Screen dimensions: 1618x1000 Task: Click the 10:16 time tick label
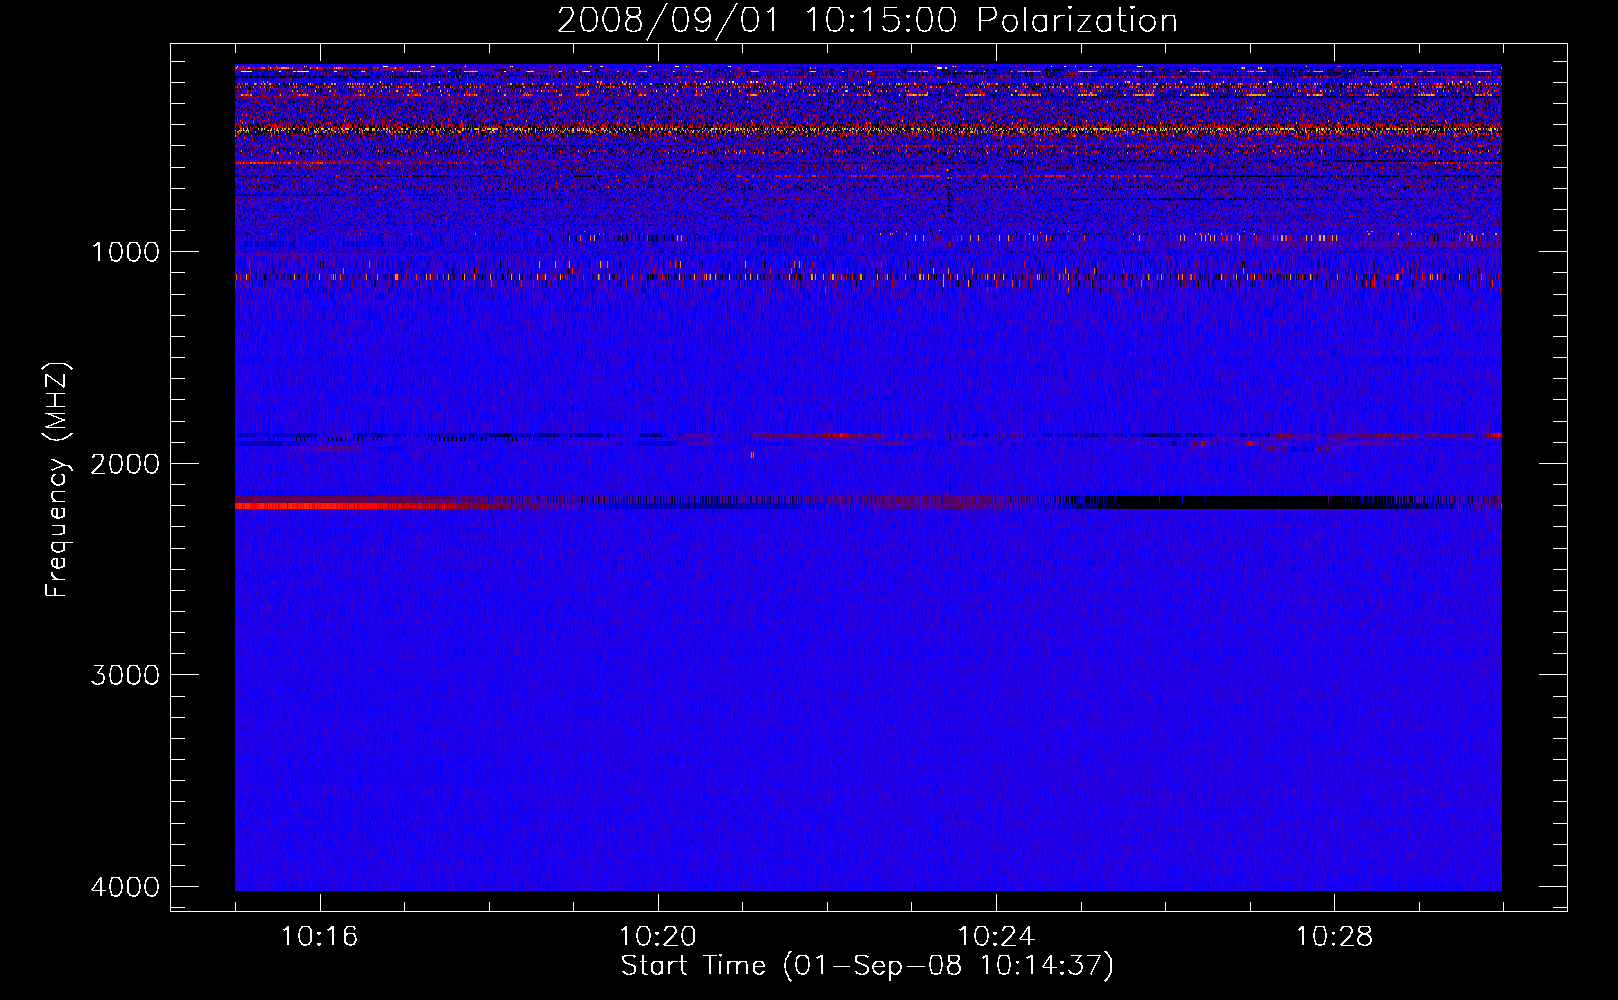(x=320, y=937)
